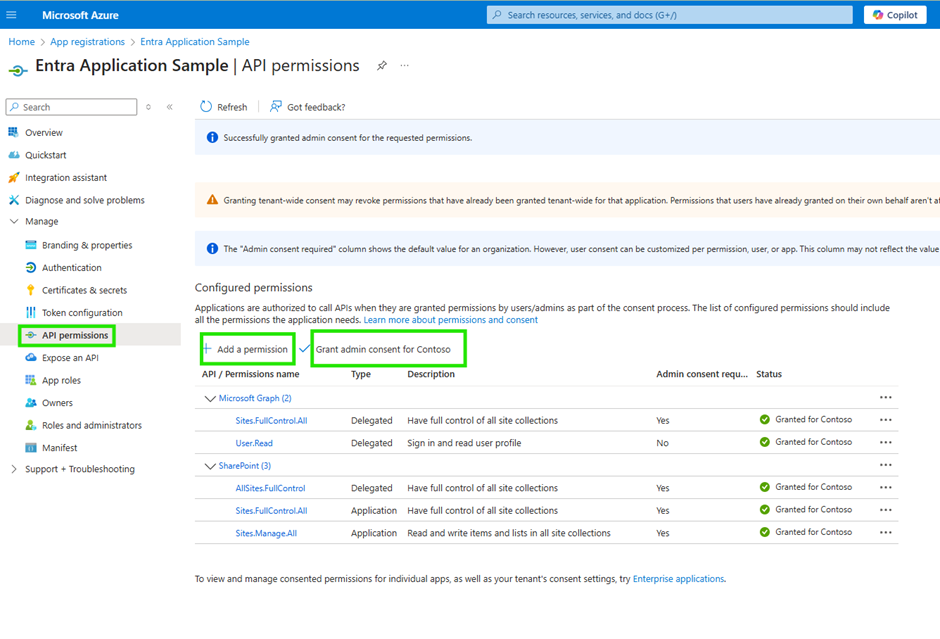
Task: Open the Overview menu item
Action: [x=43, y=132]
